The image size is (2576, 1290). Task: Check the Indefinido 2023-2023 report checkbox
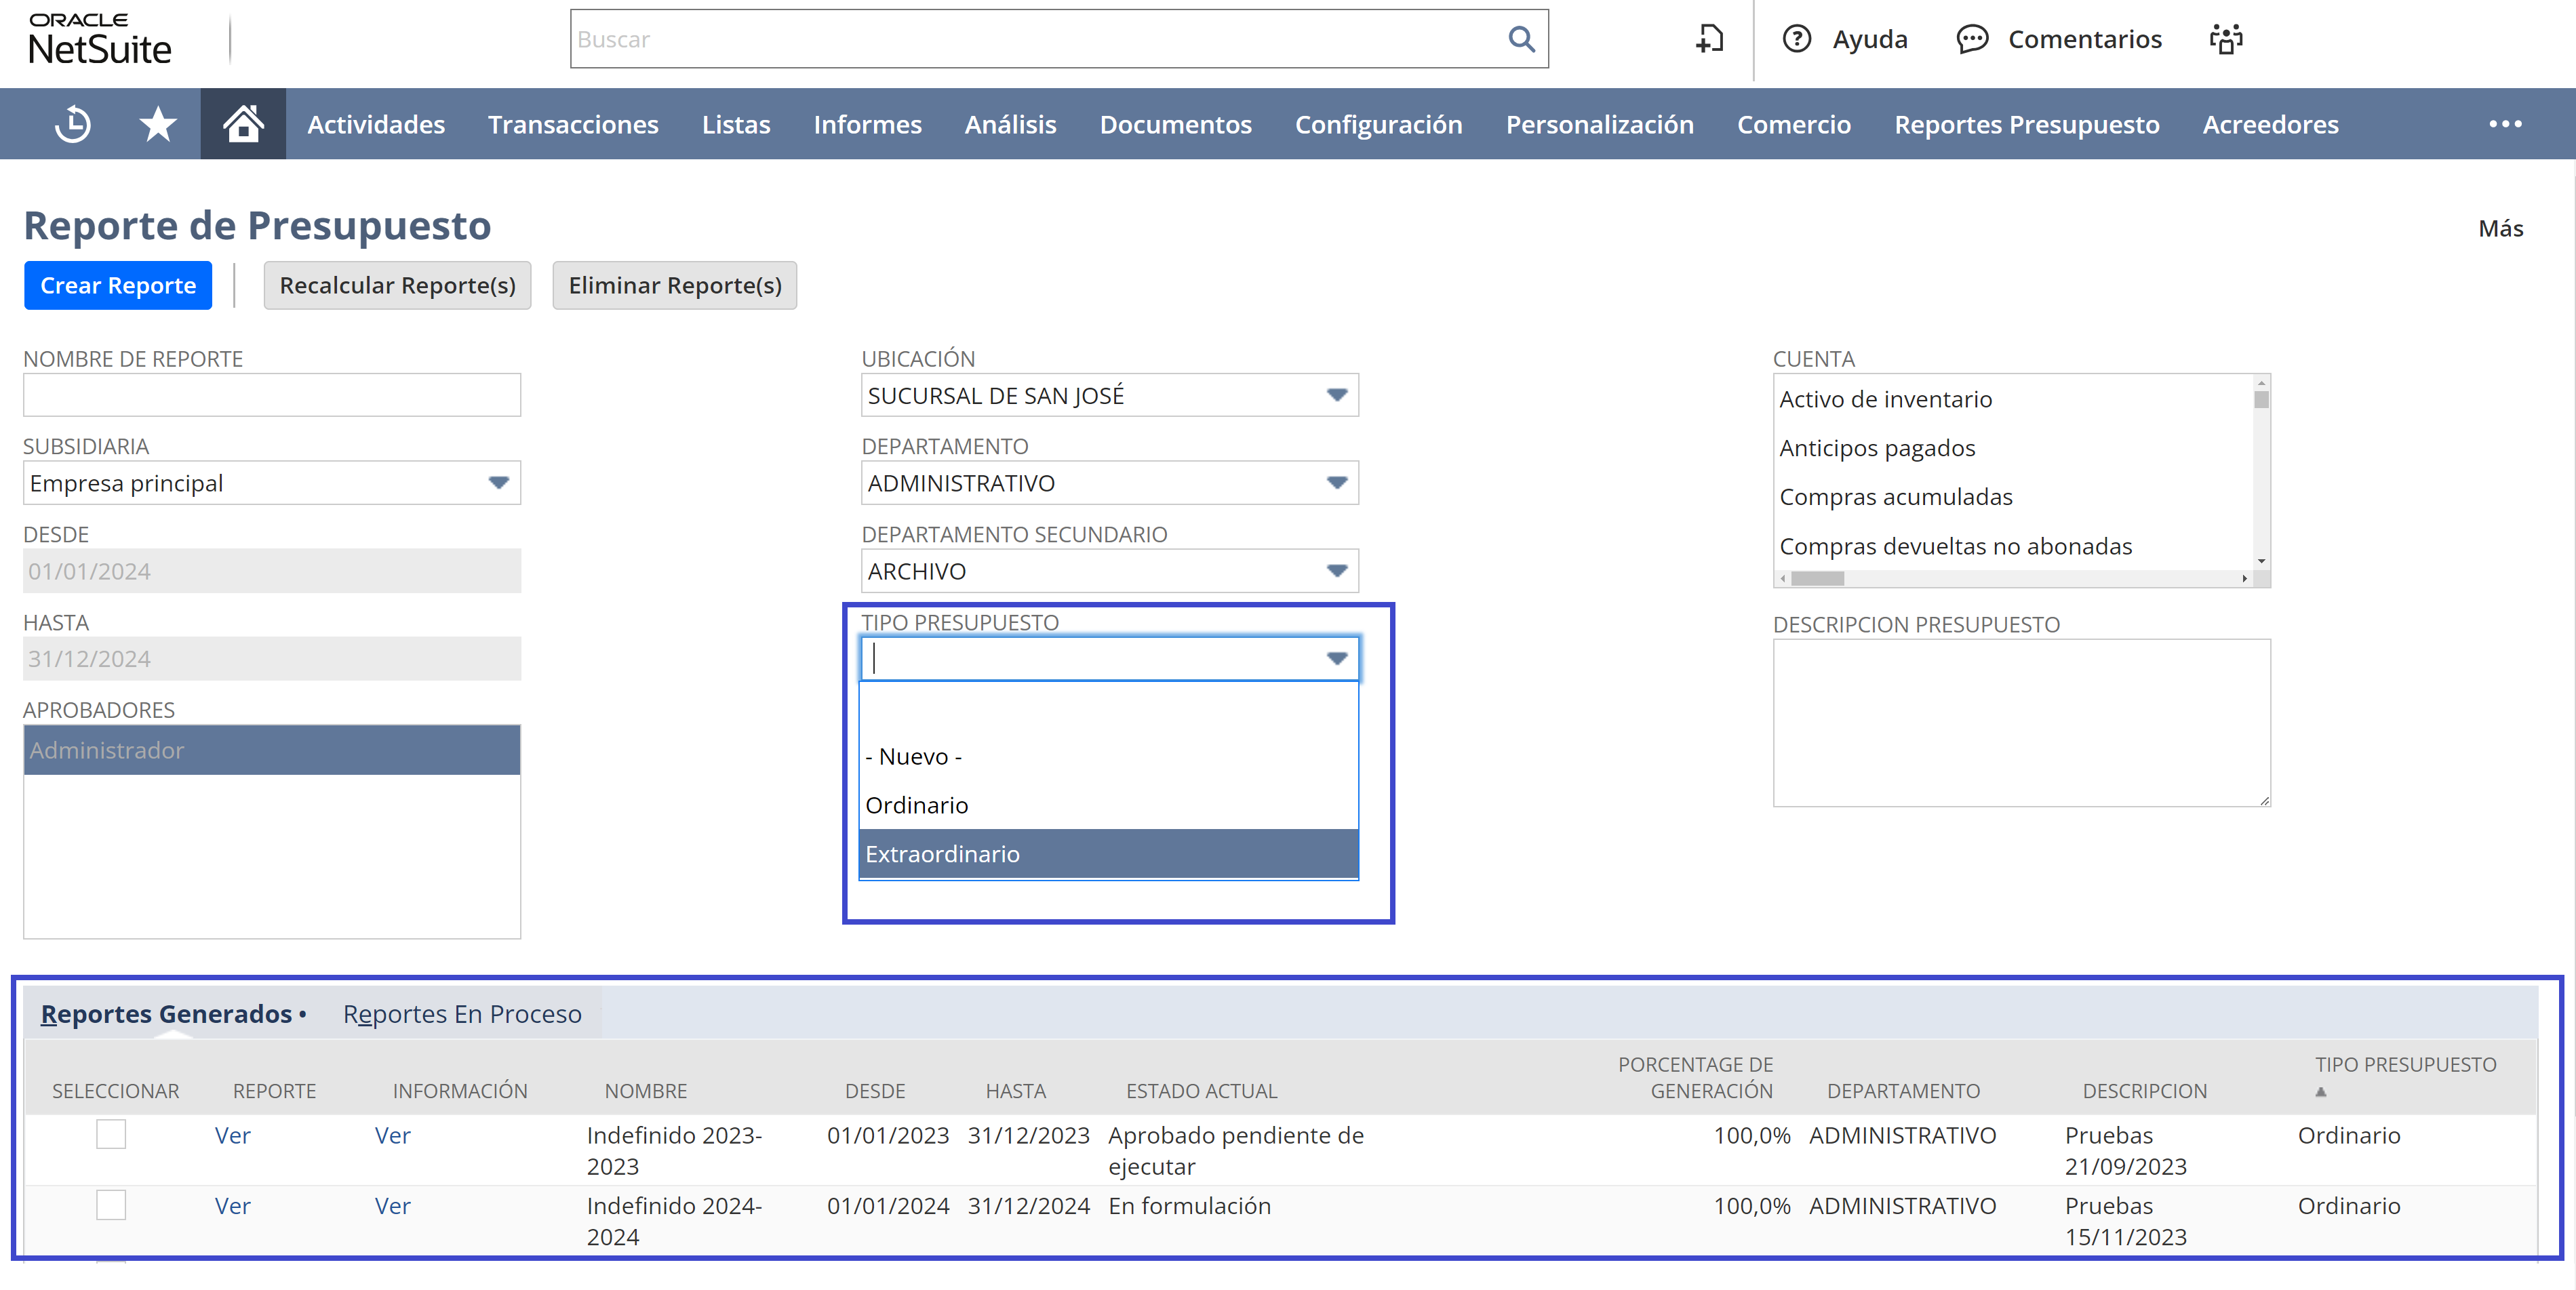111,1134
